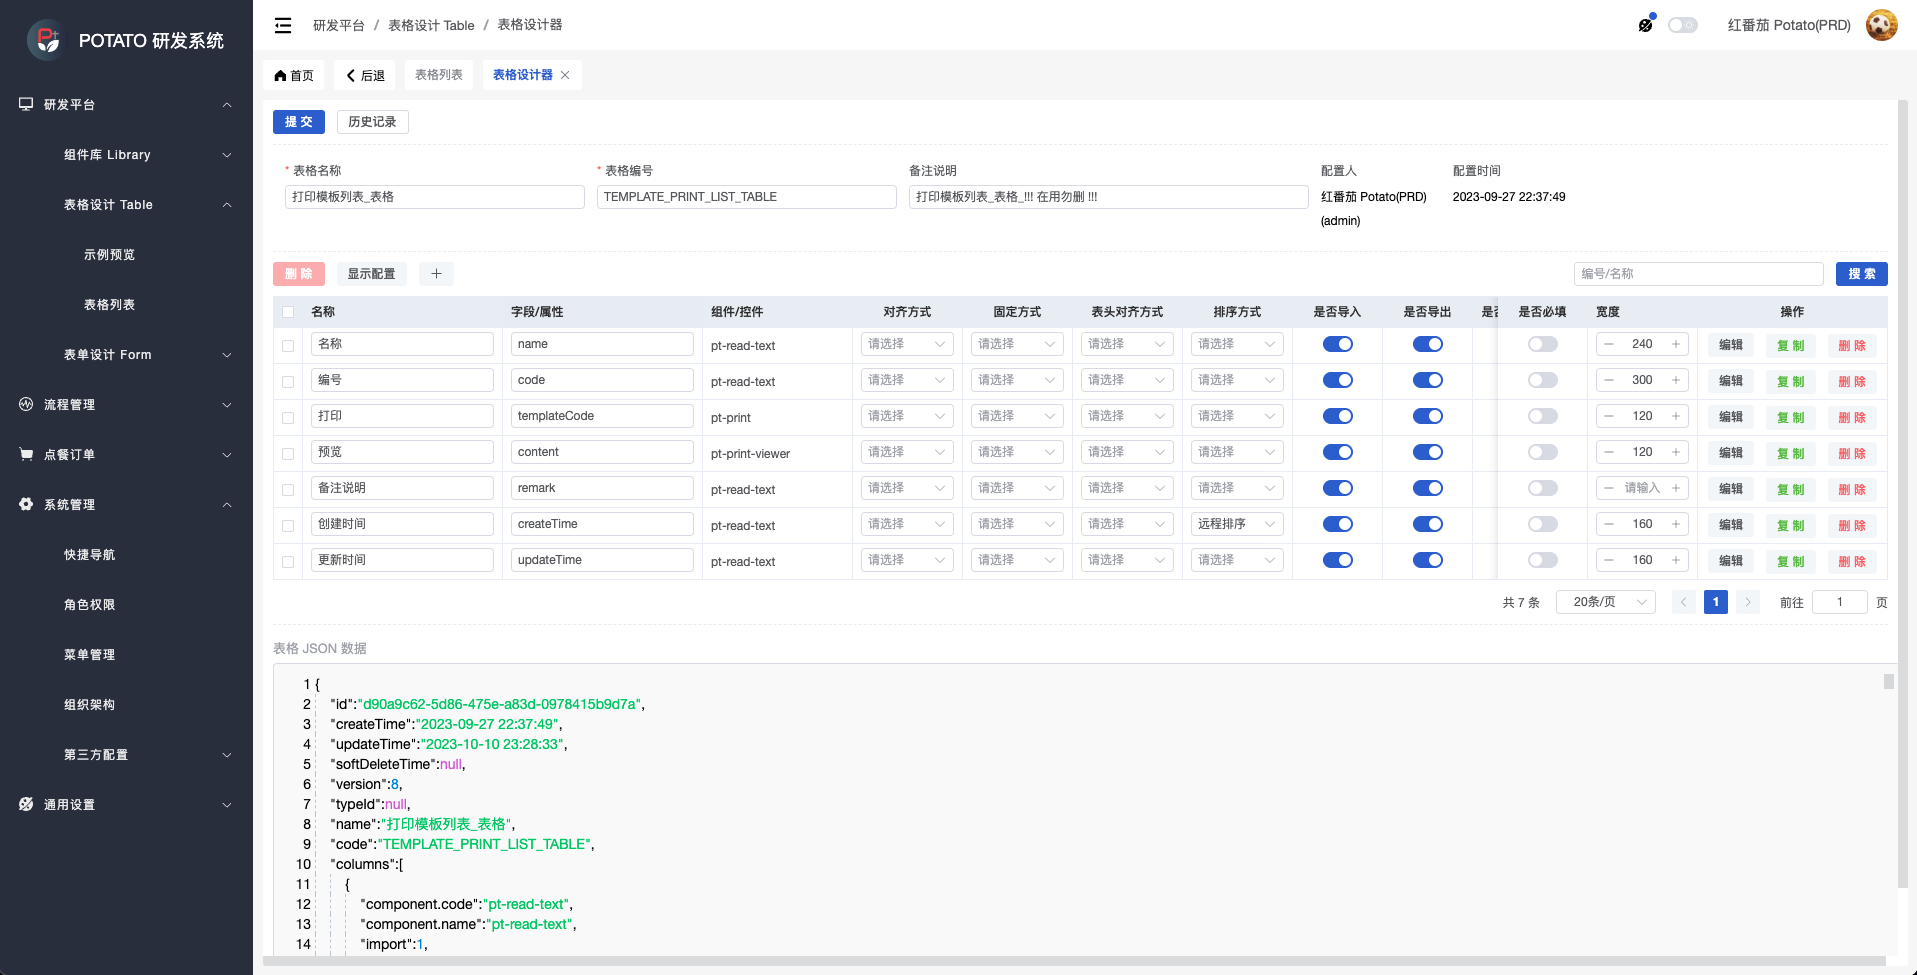
Task: Increase width in 打印 row
Action: coord(1676,416)
